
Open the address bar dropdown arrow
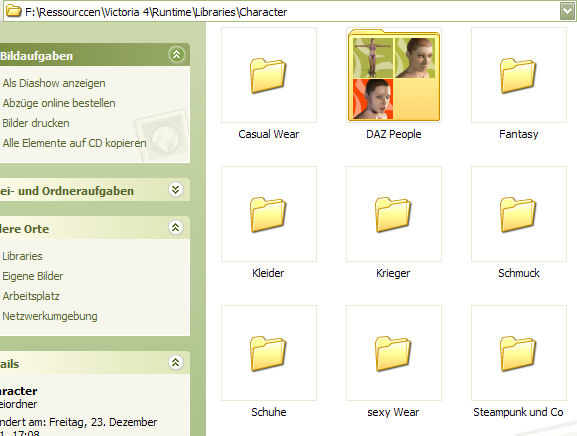[567, 11]
